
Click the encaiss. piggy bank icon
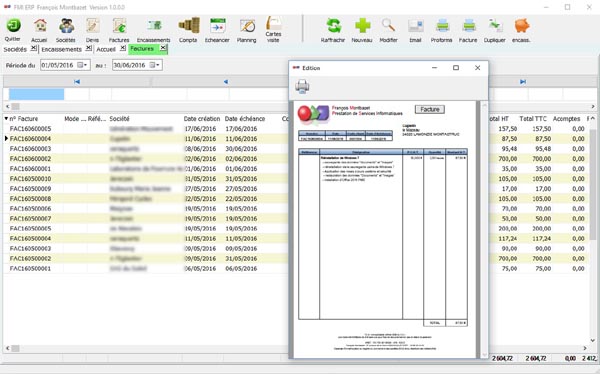point(522,26)
